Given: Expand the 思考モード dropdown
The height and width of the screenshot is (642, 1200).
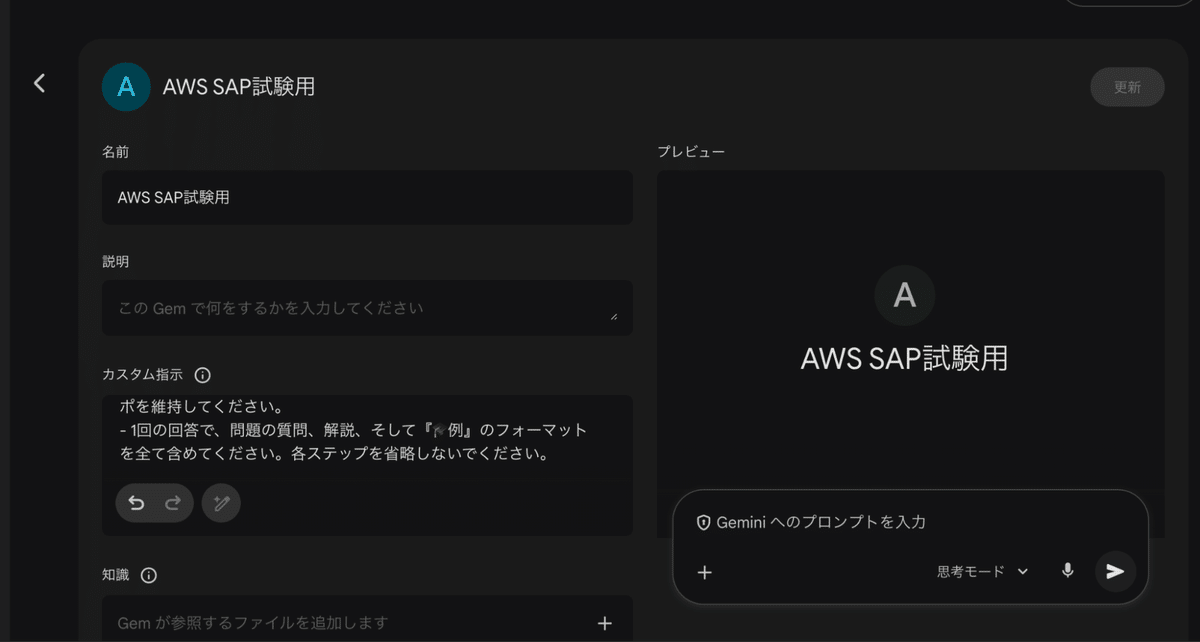Looking at the screenshot, I should point(982,572).
